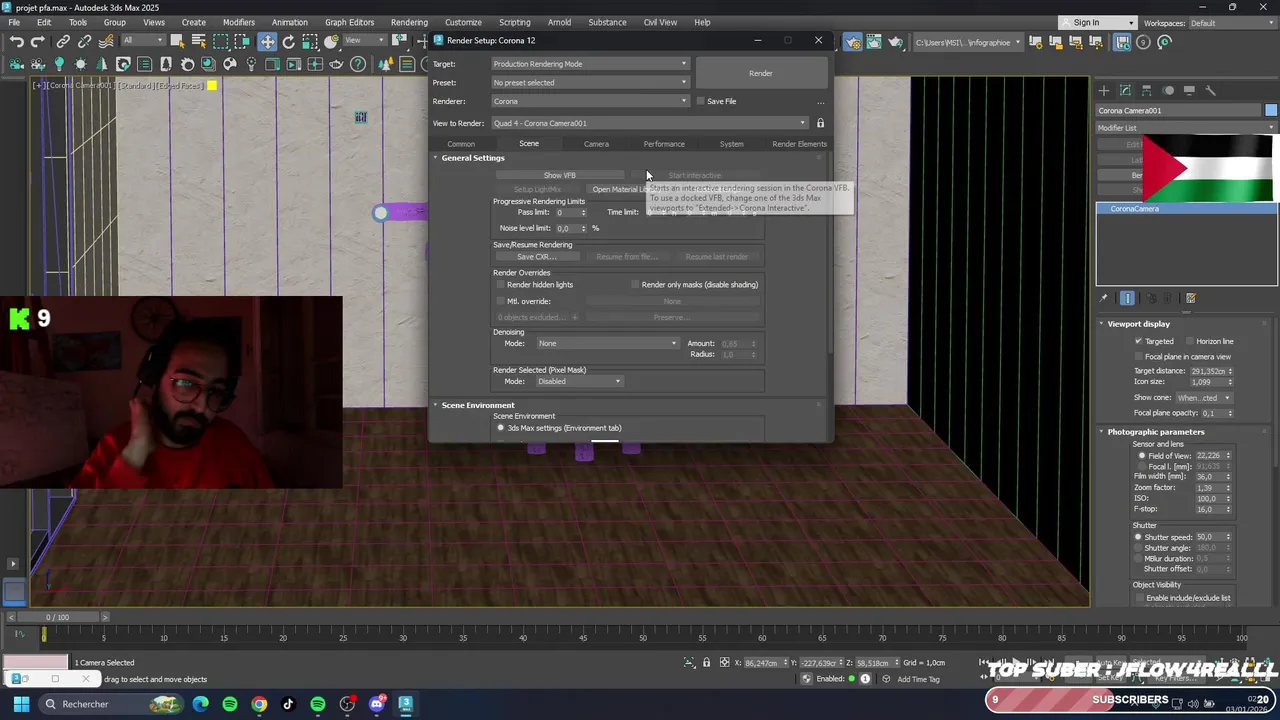The image size is (1280, 720).
Task: Click the Undo arrow in main toolbar
Action: point(17,42)
